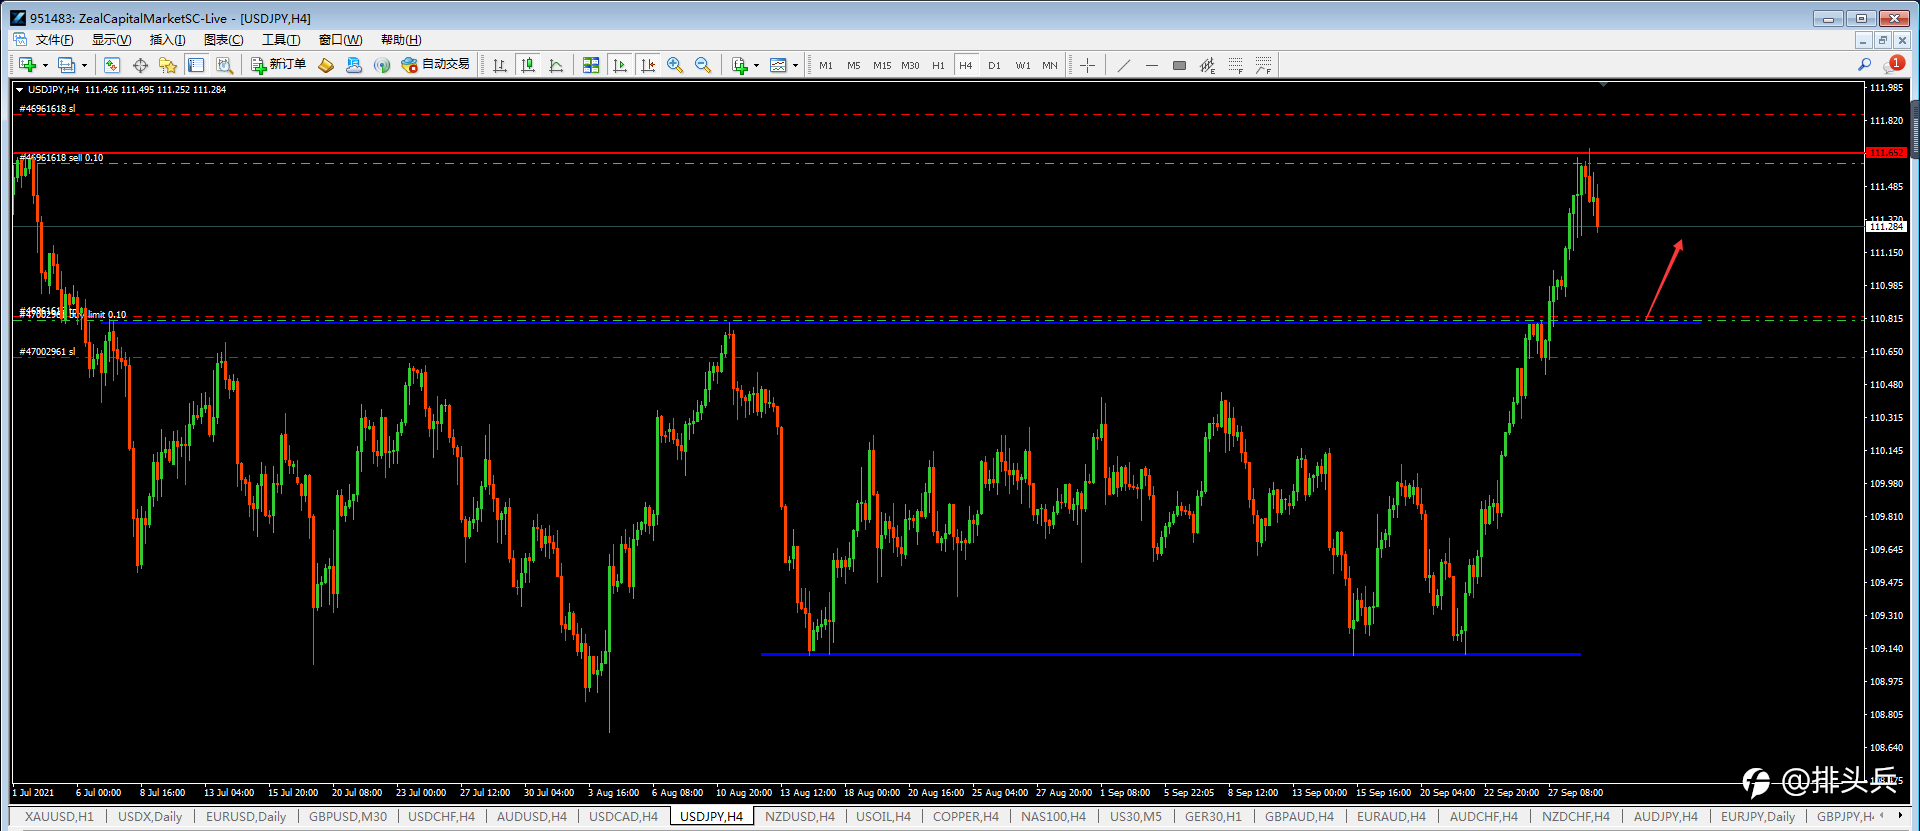Toggle the Market Watch panel
Screen dimensions: 1920x831
[x=112, y=65]
